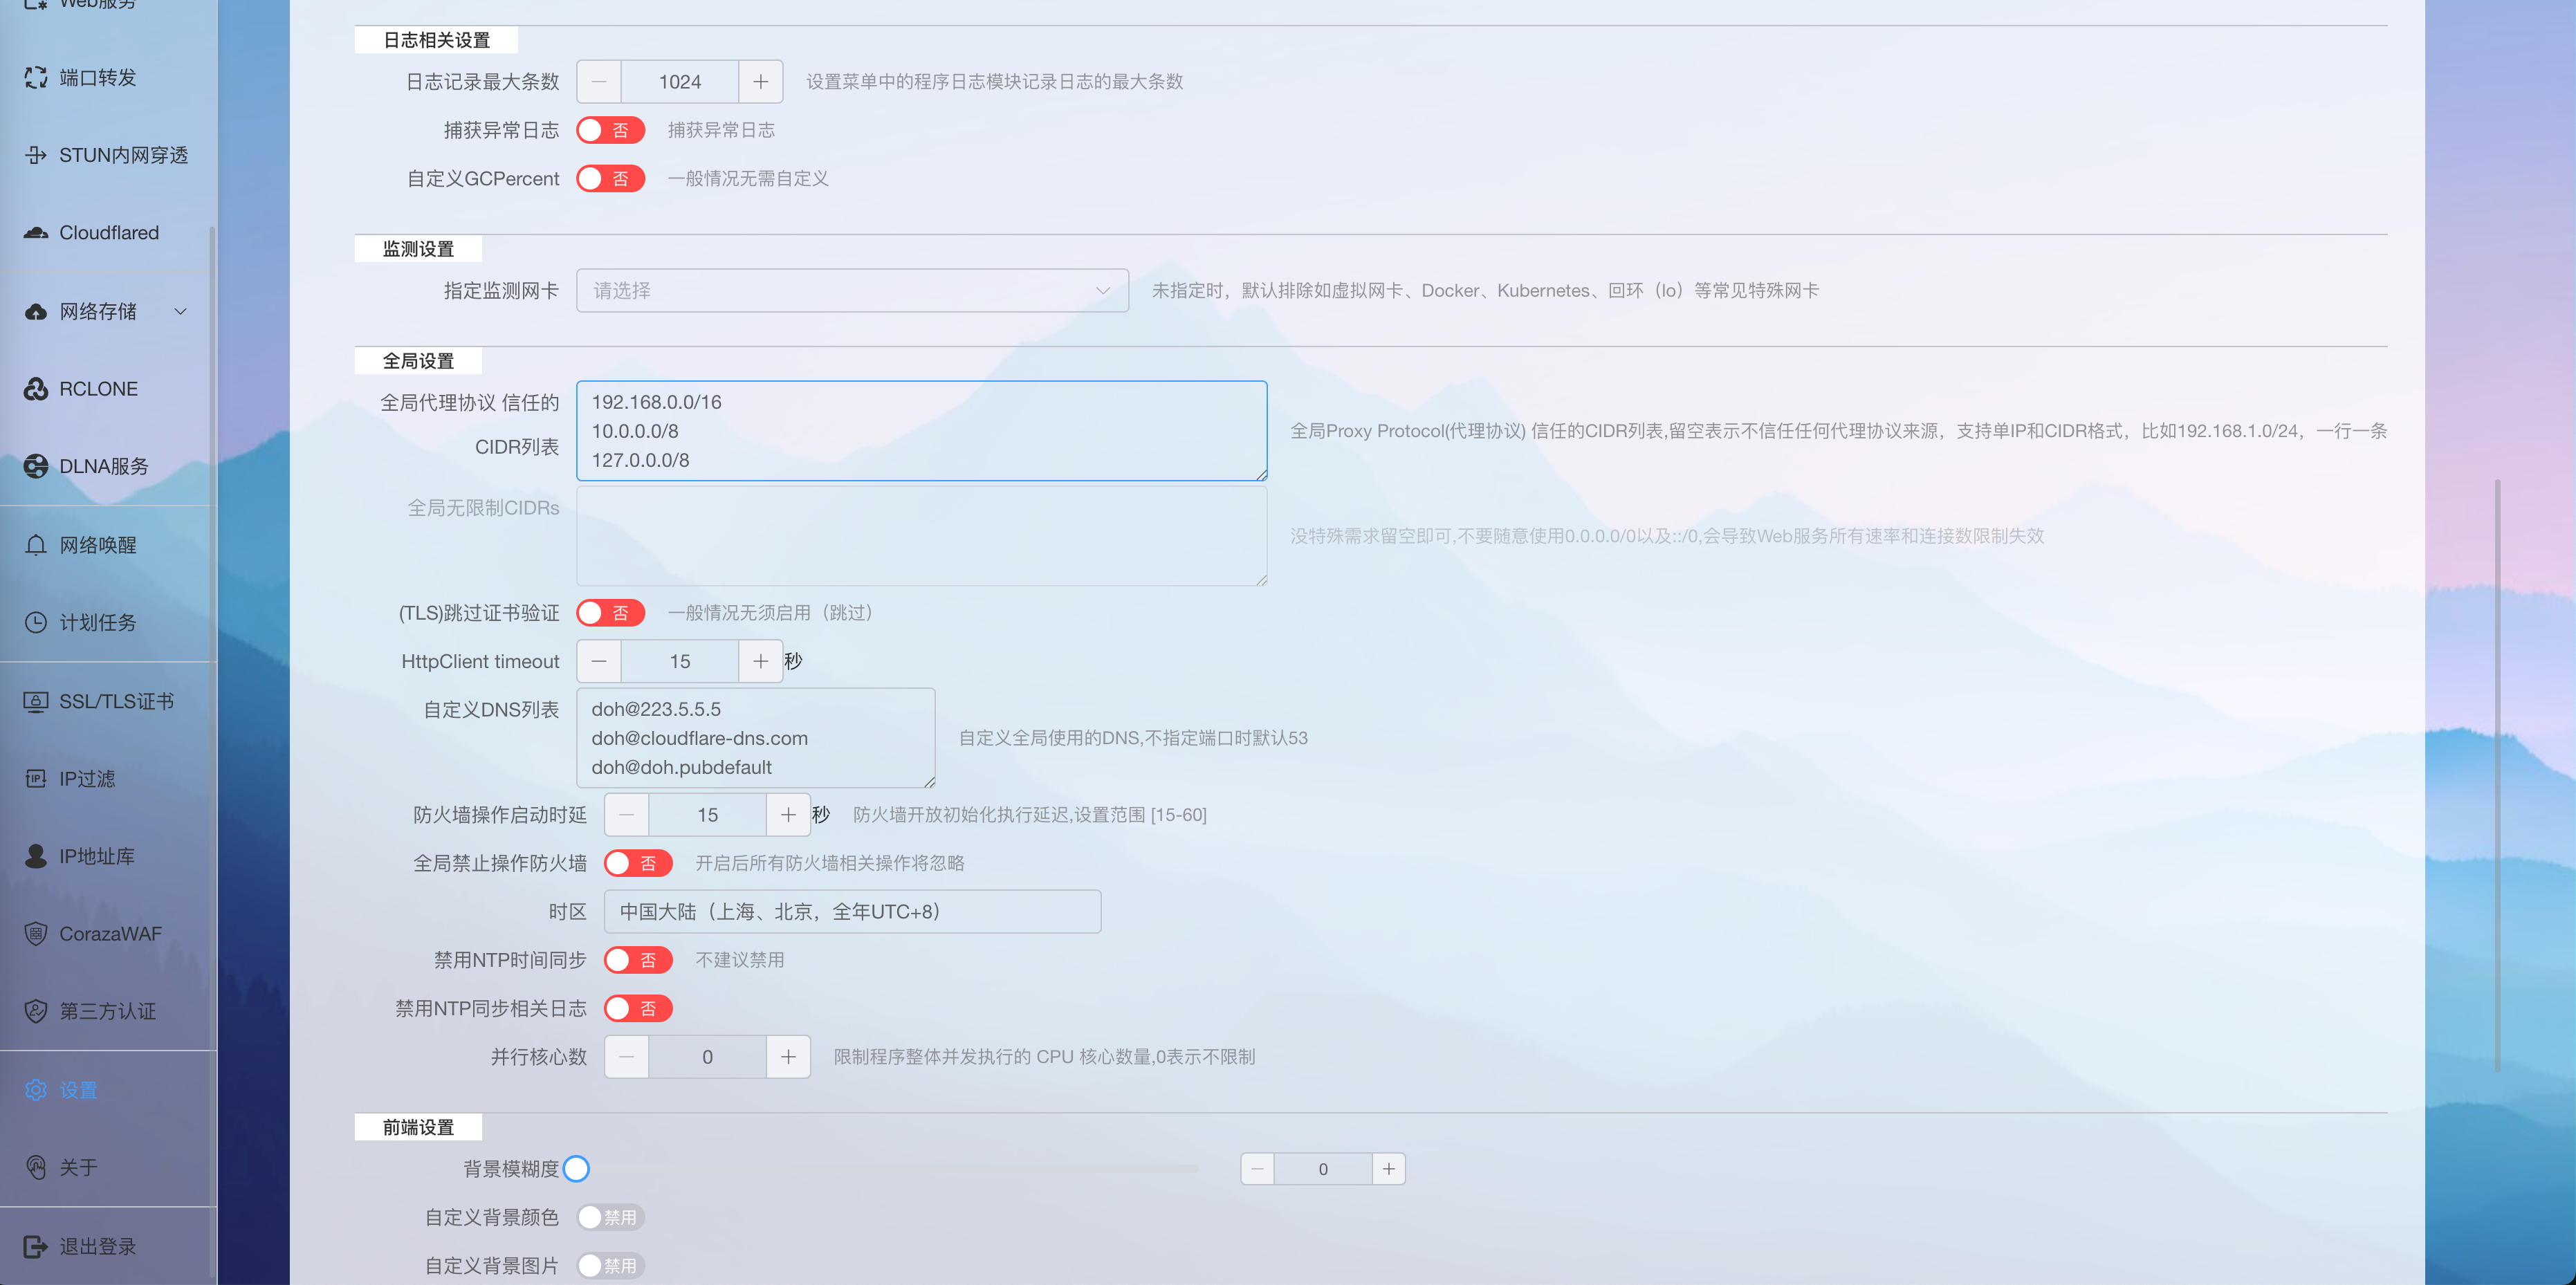Click the CorazaWAF shield icon
The height and width of the screenshot is (1285, 2576).
click(36, 933)
